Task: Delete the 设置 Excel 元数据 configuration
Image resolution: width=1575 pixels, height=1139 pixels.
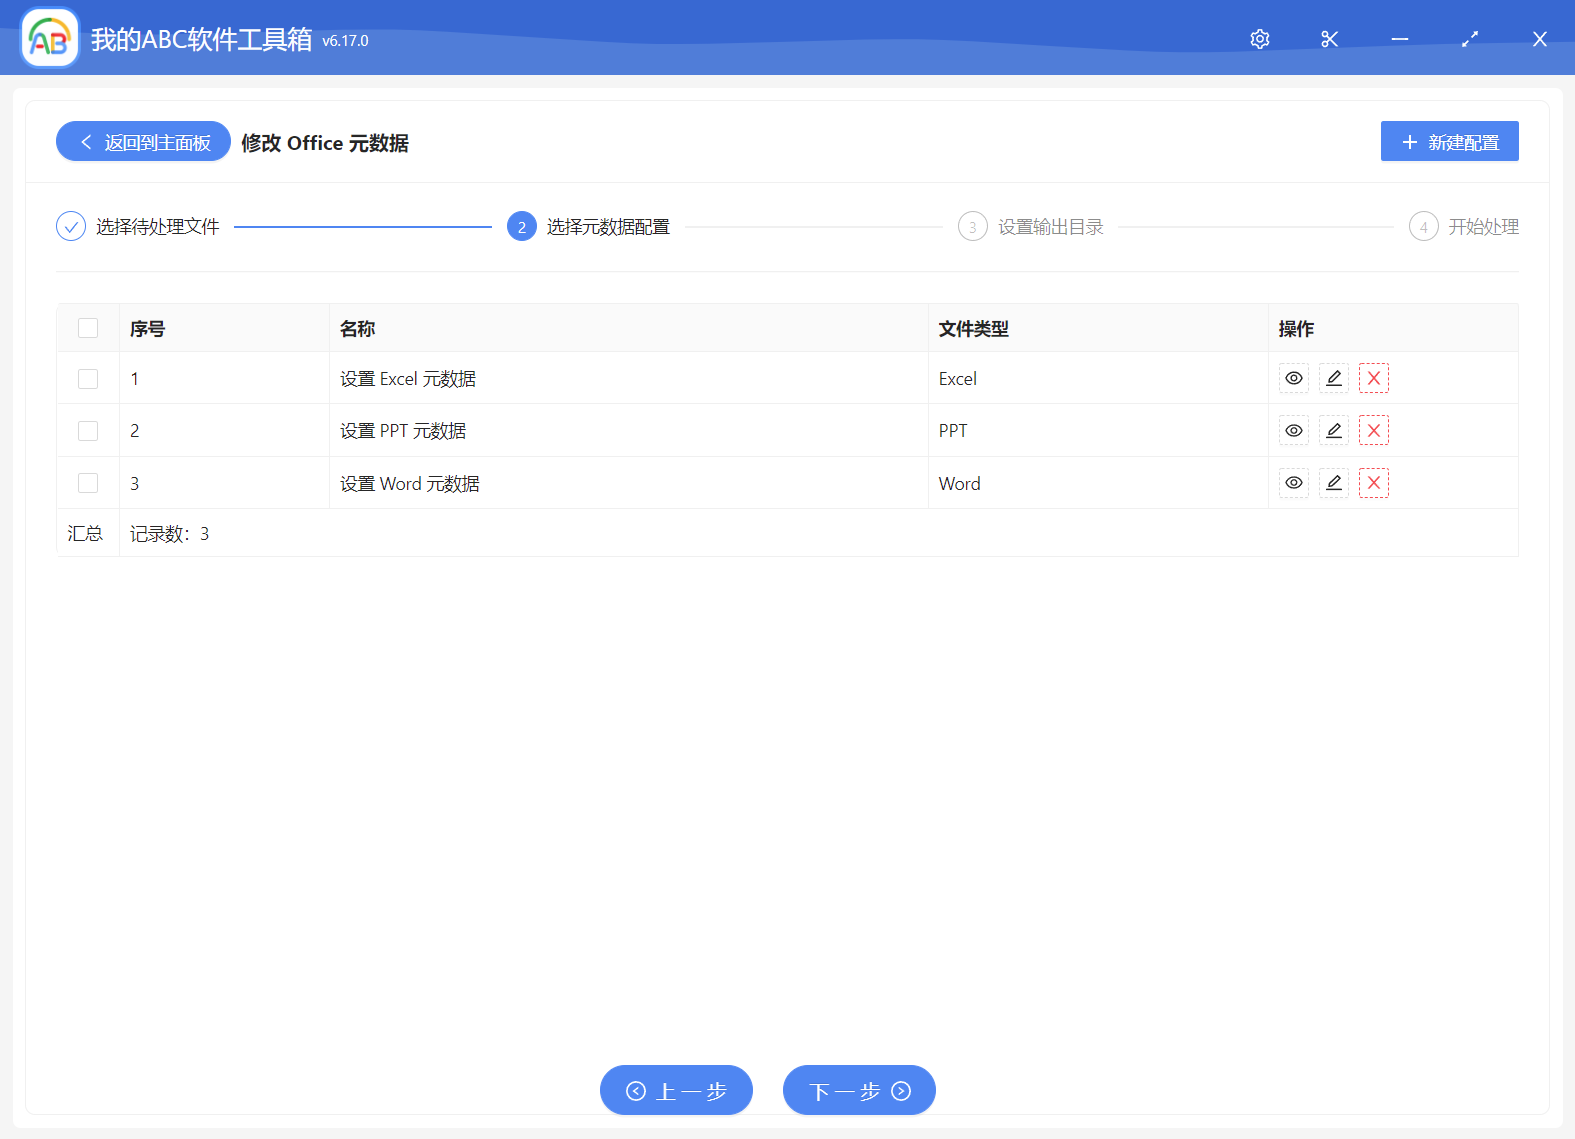Action: [1374, 378]
